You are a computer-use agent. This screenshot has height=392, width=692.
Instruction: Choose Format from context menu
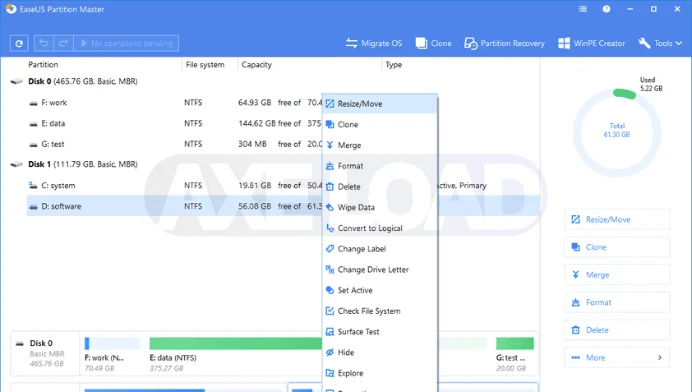pos(380,166)
